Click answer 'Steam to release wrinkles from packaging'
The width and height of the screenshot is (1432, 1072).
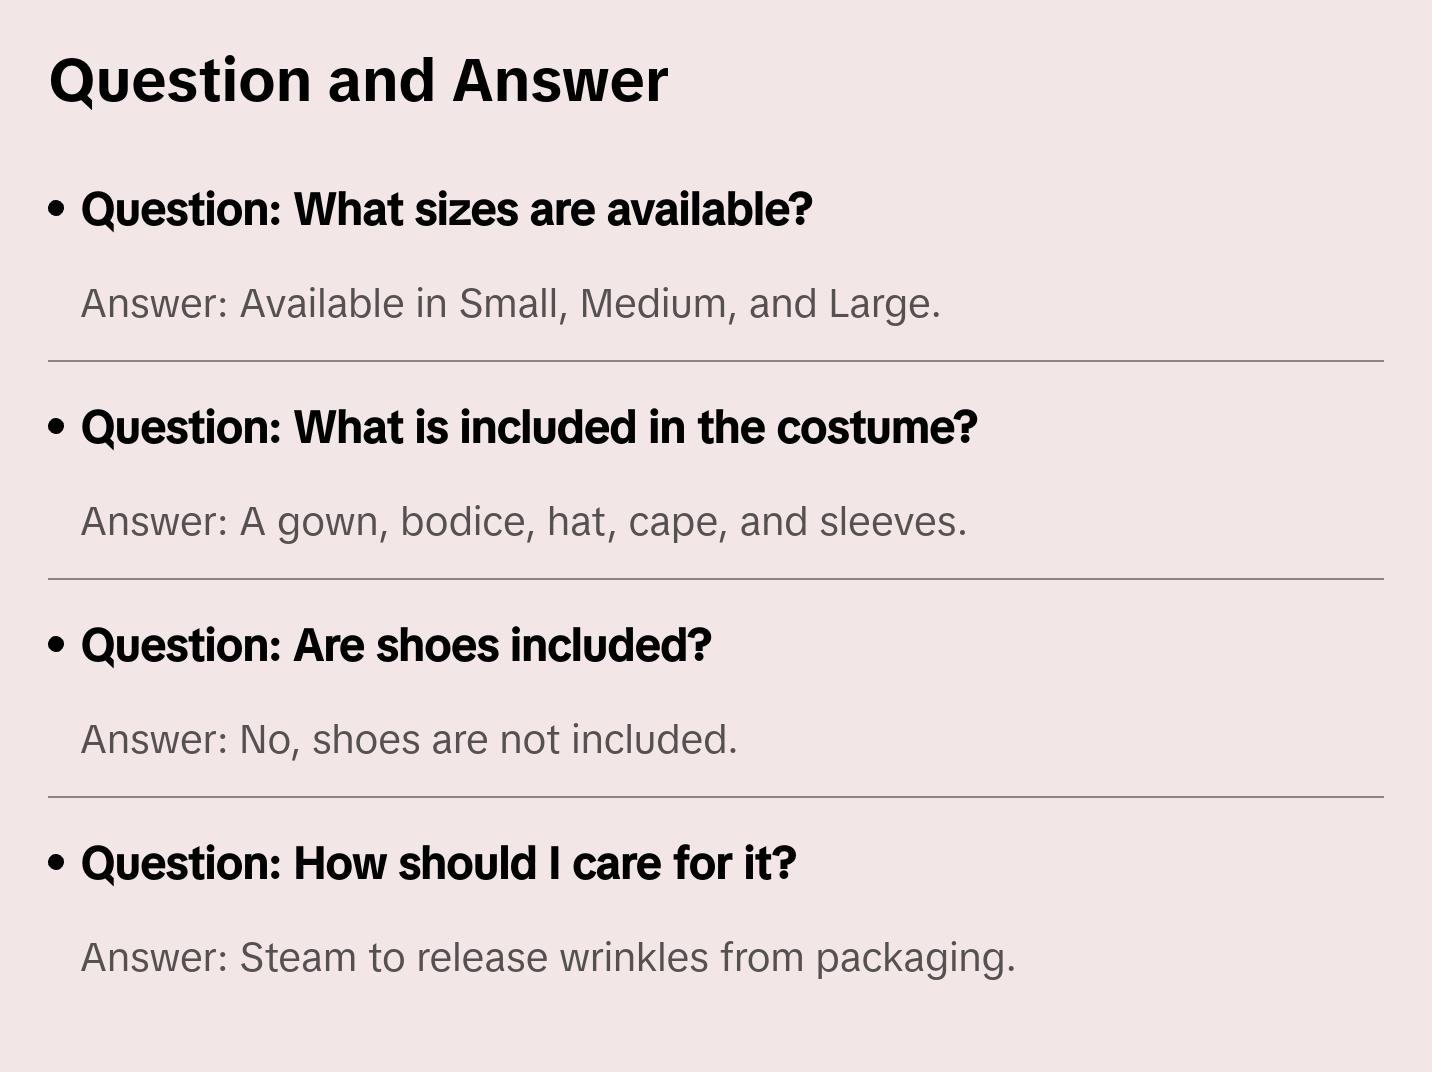click(x=547, y=958)
